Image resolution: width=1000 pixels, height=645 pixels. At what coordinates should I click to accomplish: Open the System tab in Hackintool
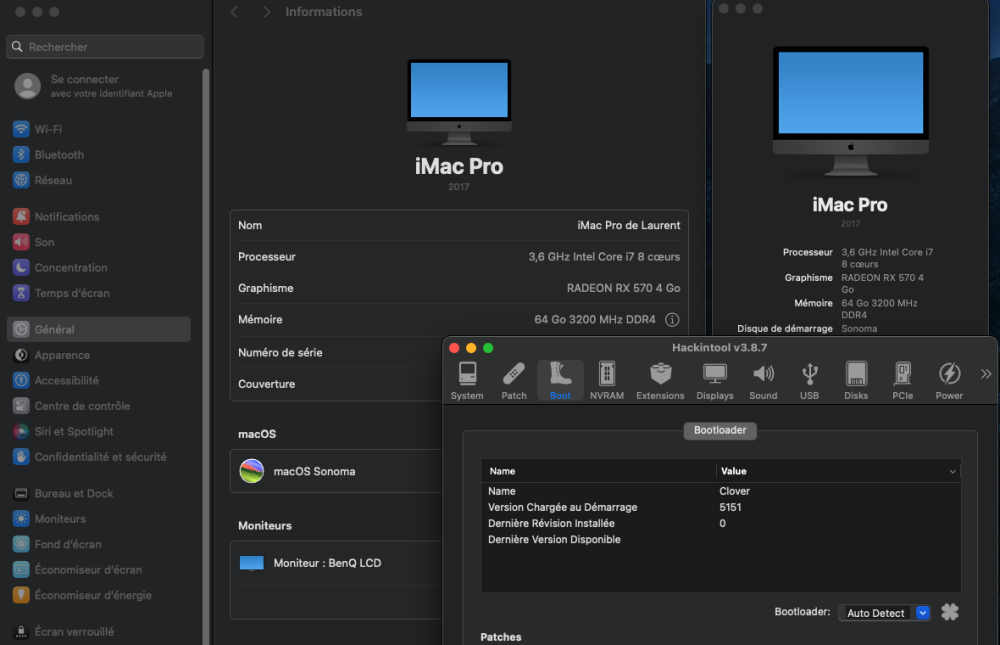click(467, 381)
